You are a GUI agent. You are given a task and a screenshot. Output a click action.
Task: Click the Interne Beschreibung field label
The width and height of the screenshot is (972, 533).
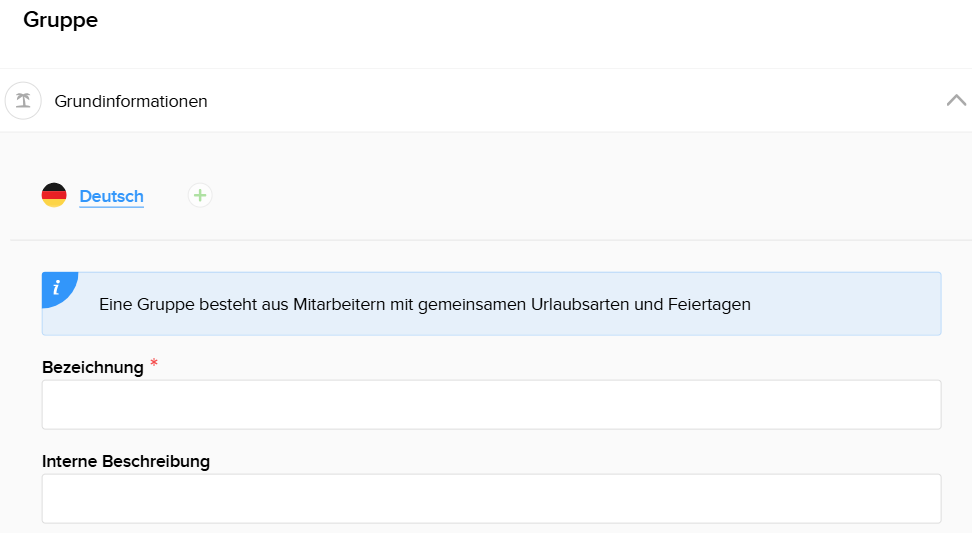(x=126, y=461)
